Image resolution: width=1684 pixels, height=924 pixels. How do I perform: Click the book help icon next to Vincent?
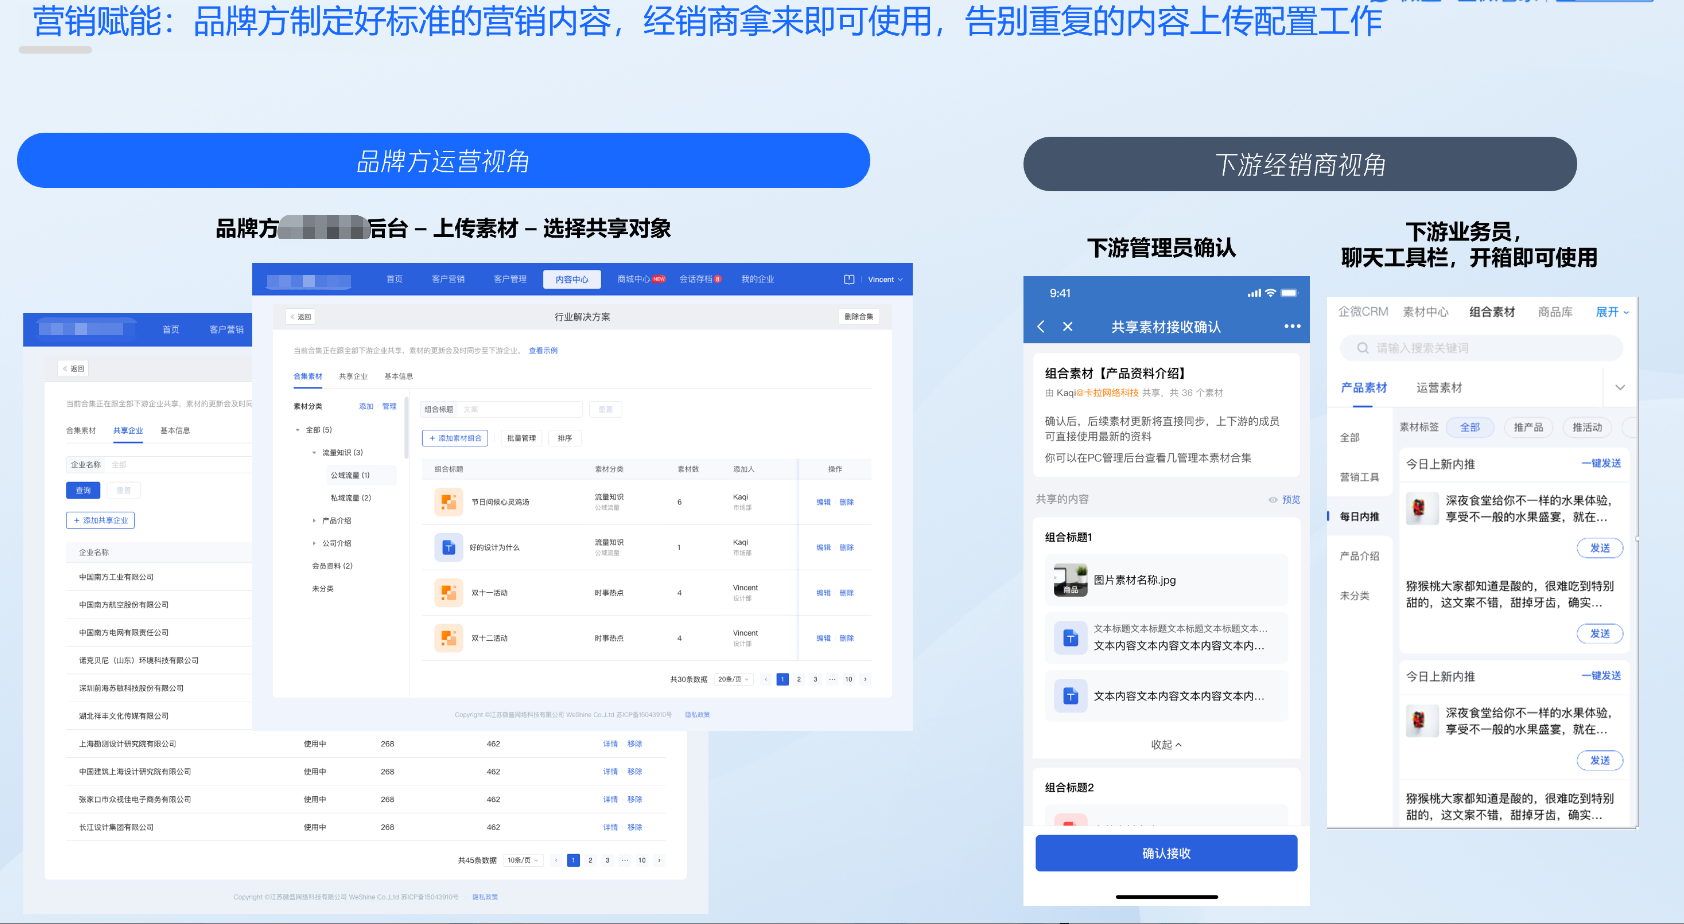(849, 280)
